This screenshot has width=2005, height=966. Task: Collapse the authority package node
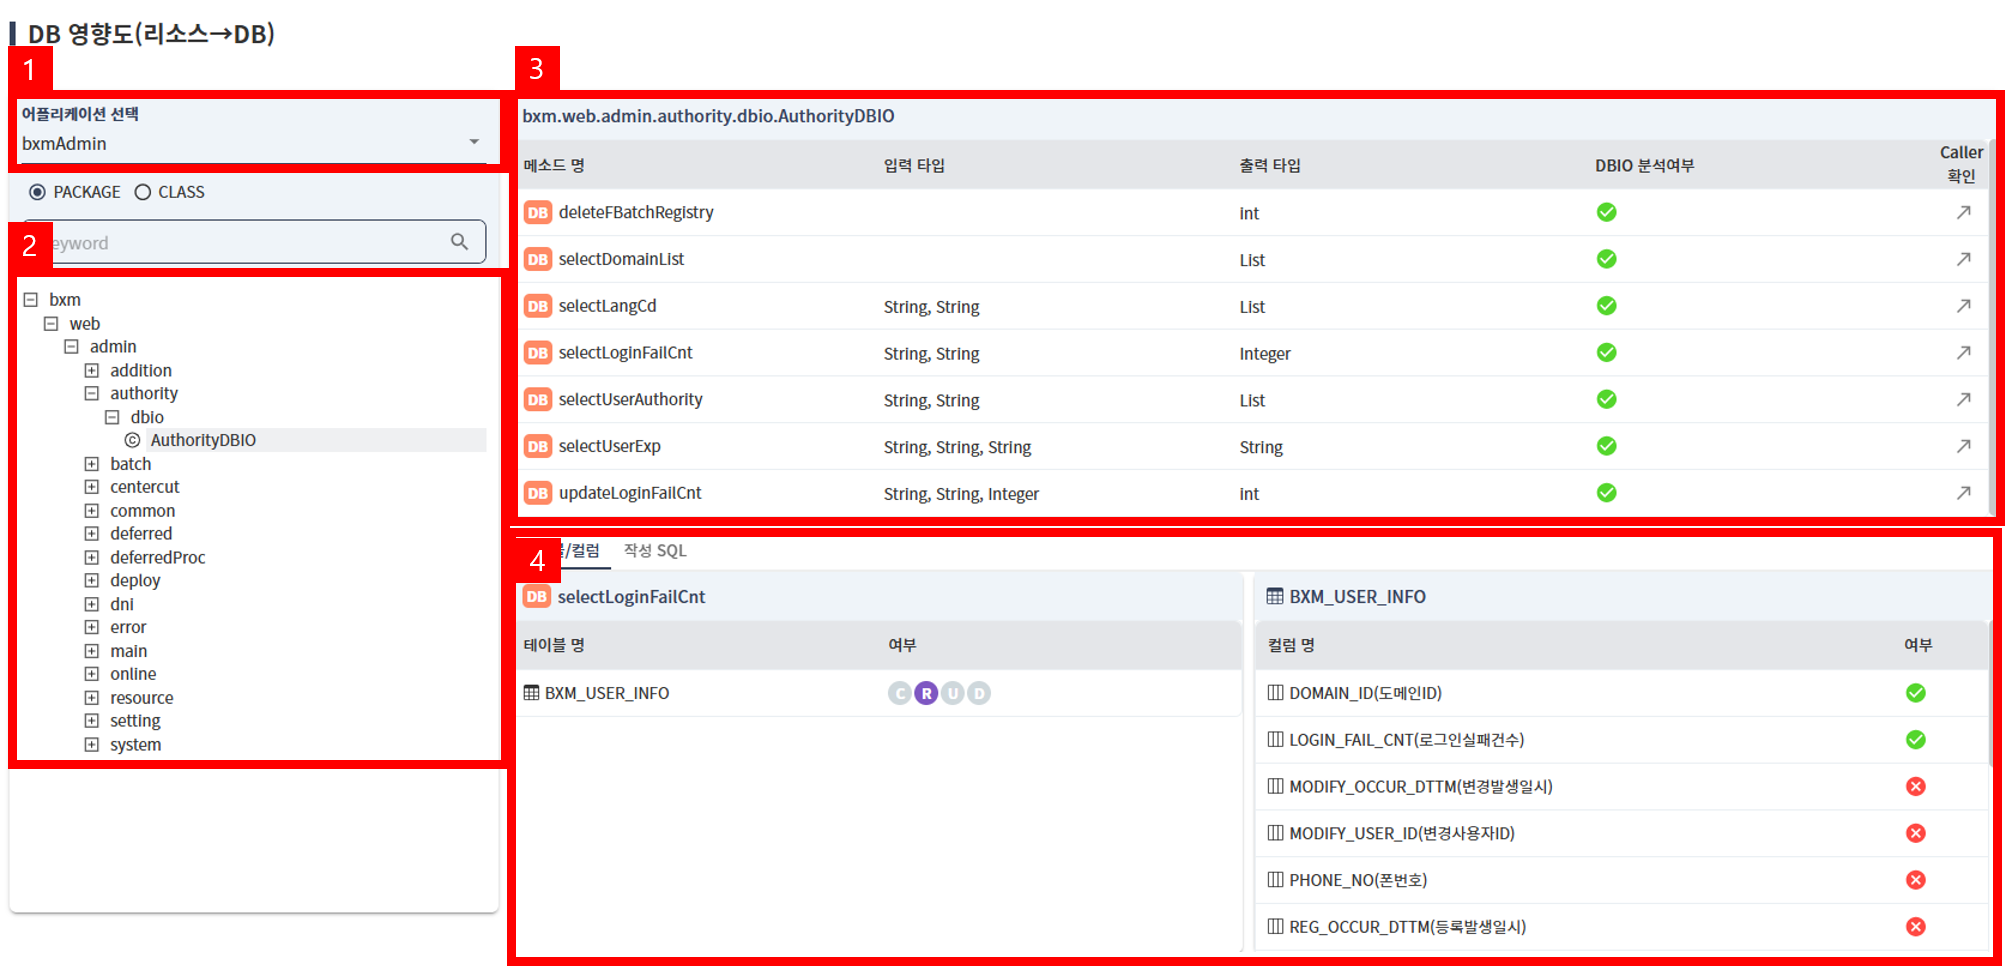[92, 394]
